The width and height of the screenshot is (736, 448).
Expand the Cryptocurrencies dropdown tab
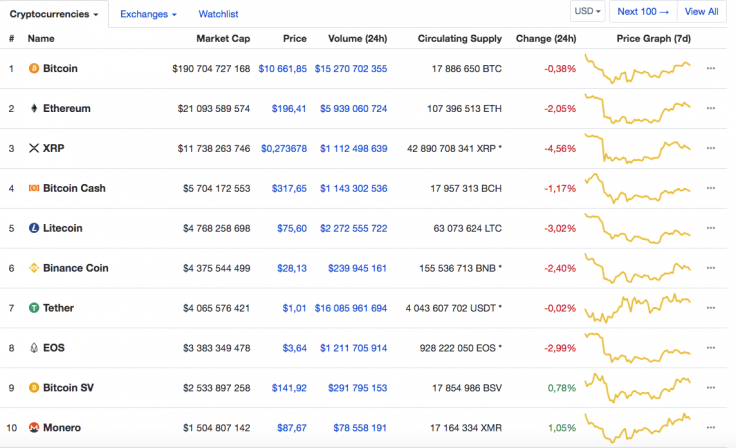[x=54, y=14]
